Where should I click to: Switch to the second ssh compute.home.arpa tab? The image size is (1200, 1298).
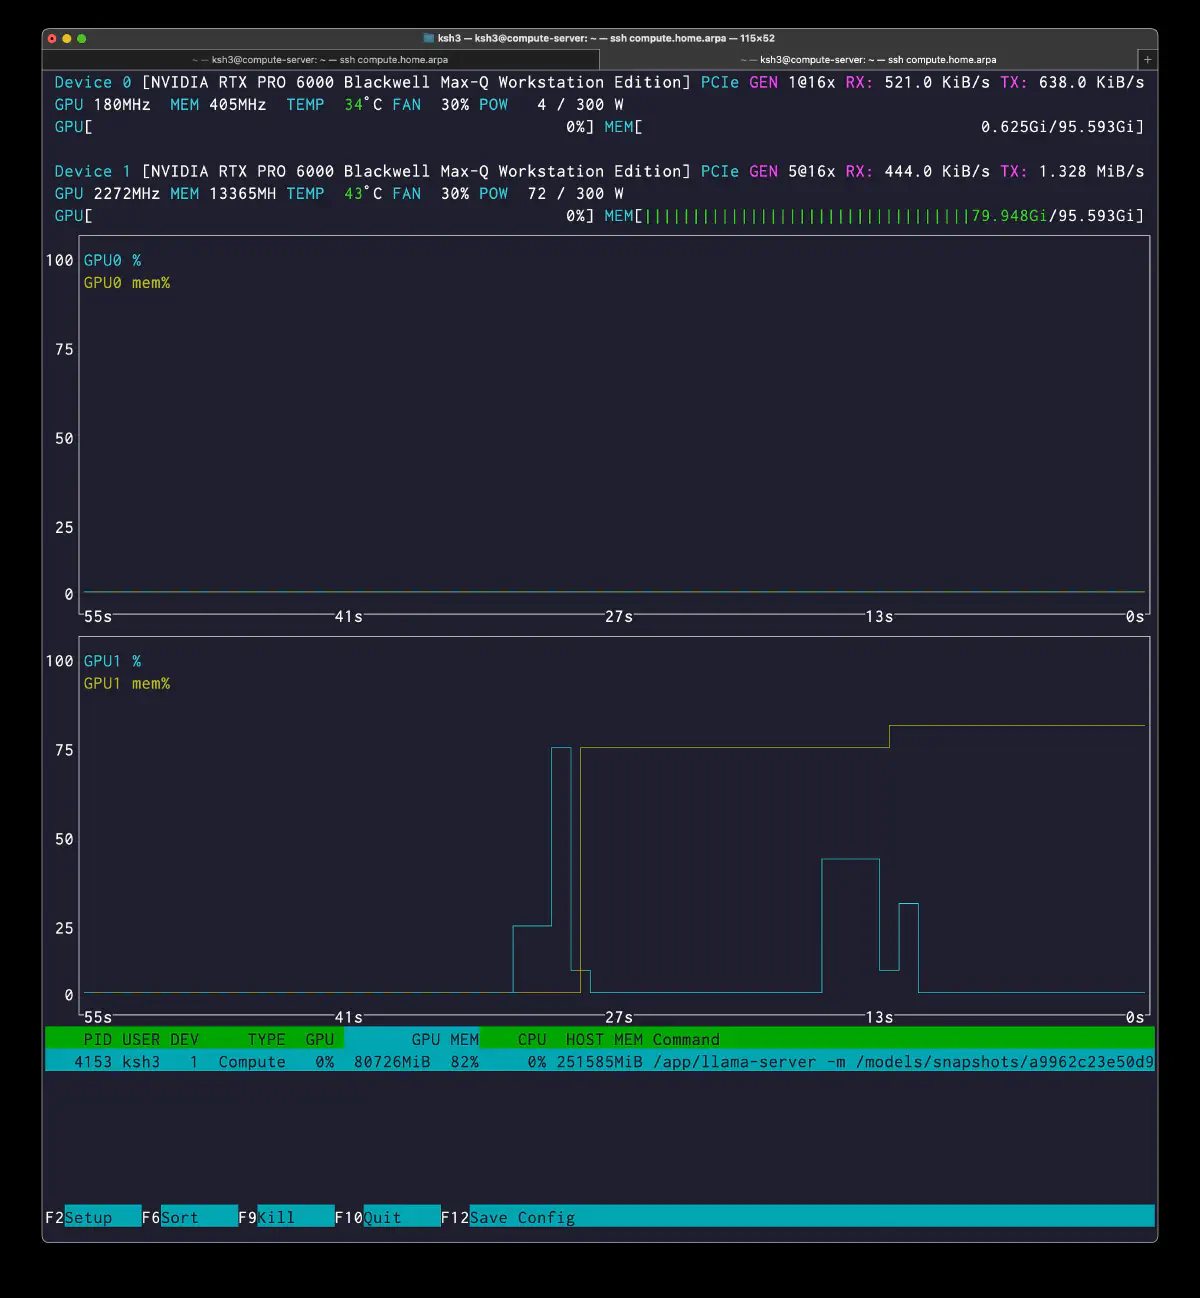tap(868, 59)
